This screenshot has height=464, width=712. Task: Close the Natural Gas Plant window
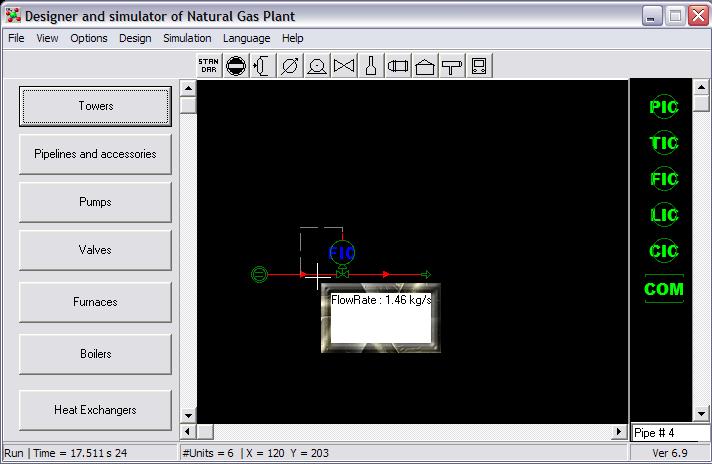click(x=698, y=16)
